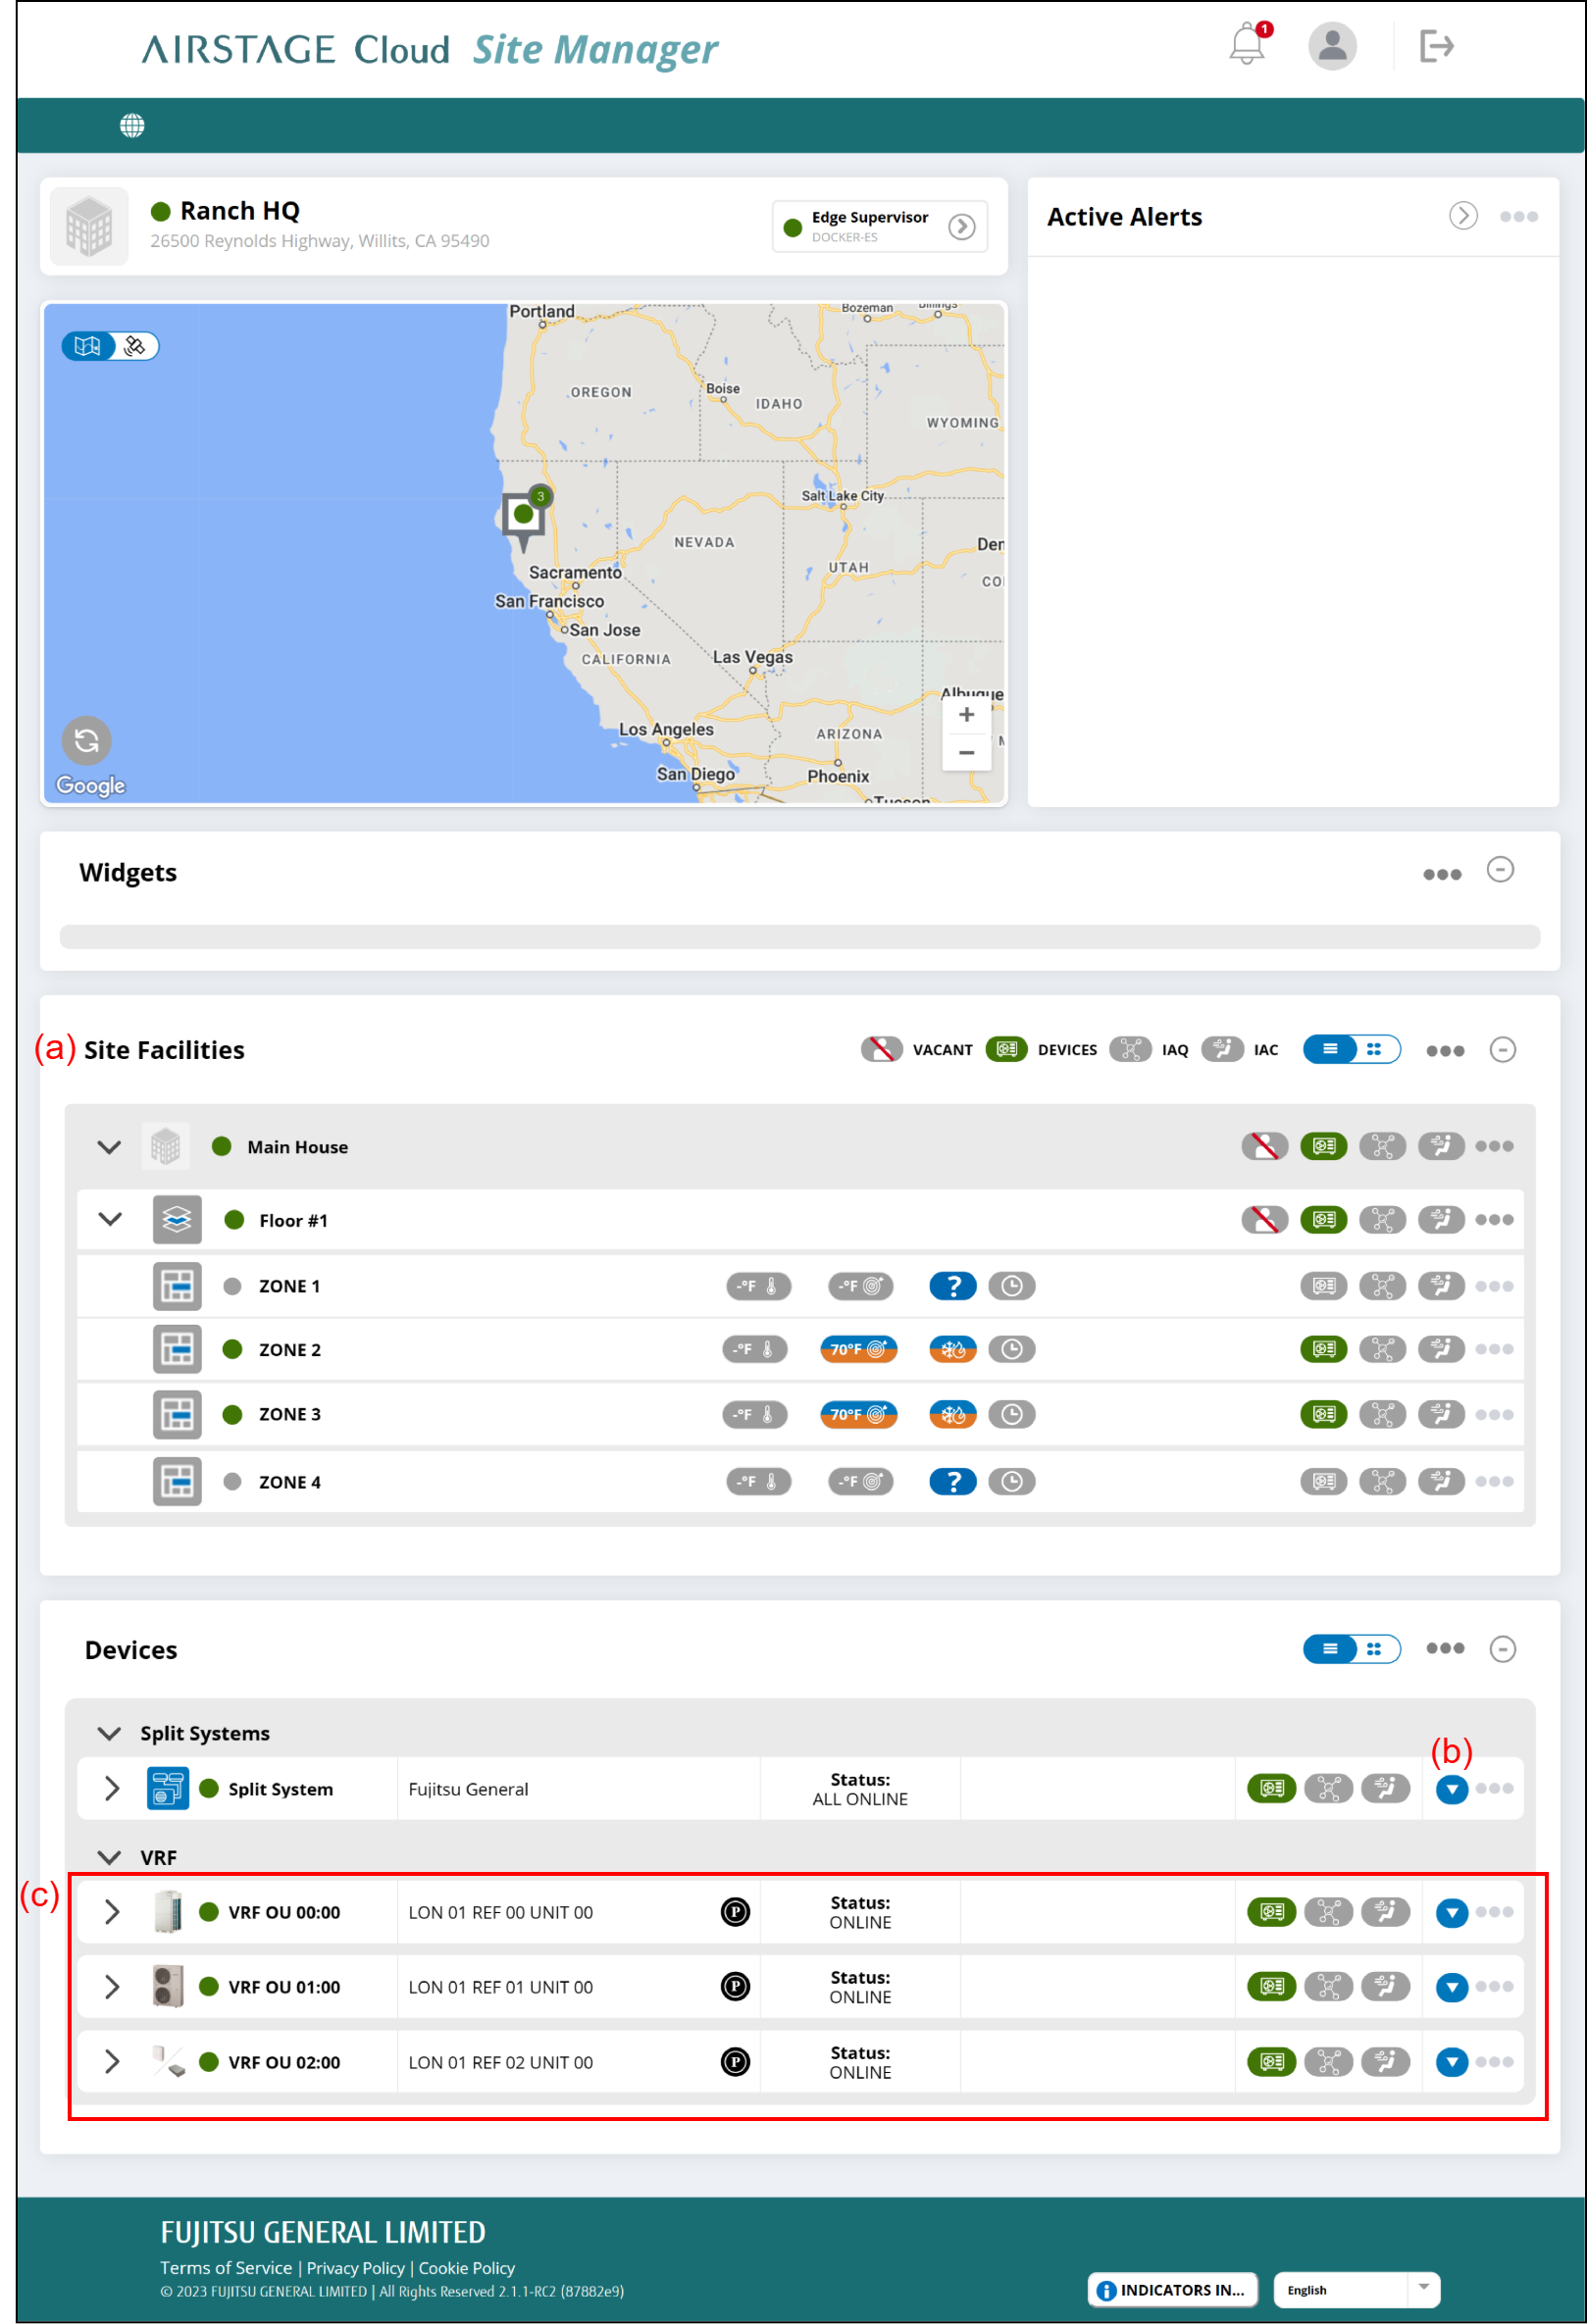Click ZONE 2 schedule clock icon
Viewport: 1587px width, 2324px height.
click(1011, 1350)
